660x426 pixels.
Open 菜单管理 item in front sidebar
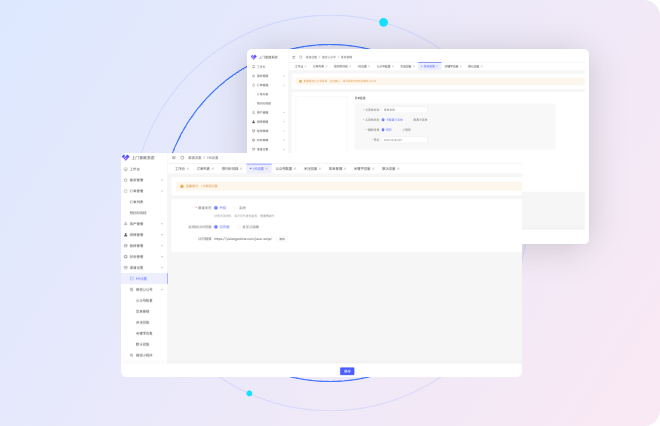pyautogui.click(x=144, y=311)
